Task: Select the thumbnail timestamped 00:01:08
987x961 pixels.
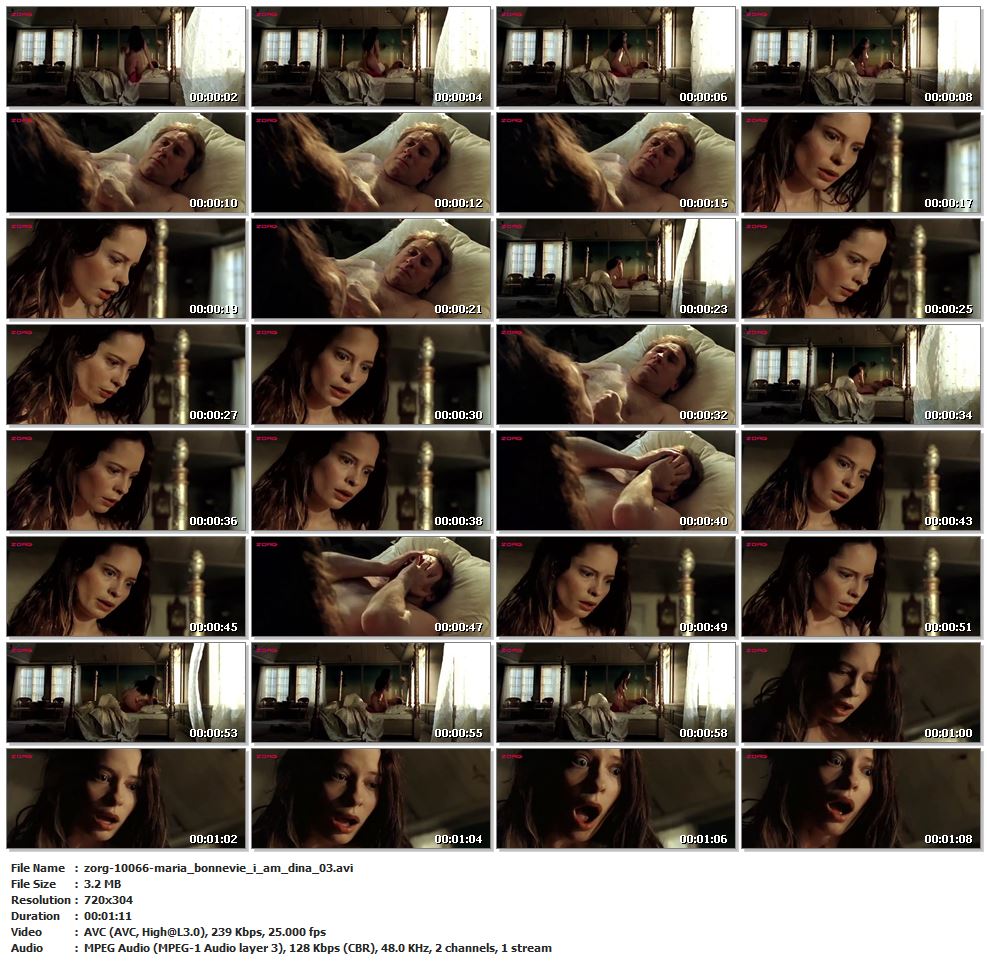Action: click(x=861, y=799)
